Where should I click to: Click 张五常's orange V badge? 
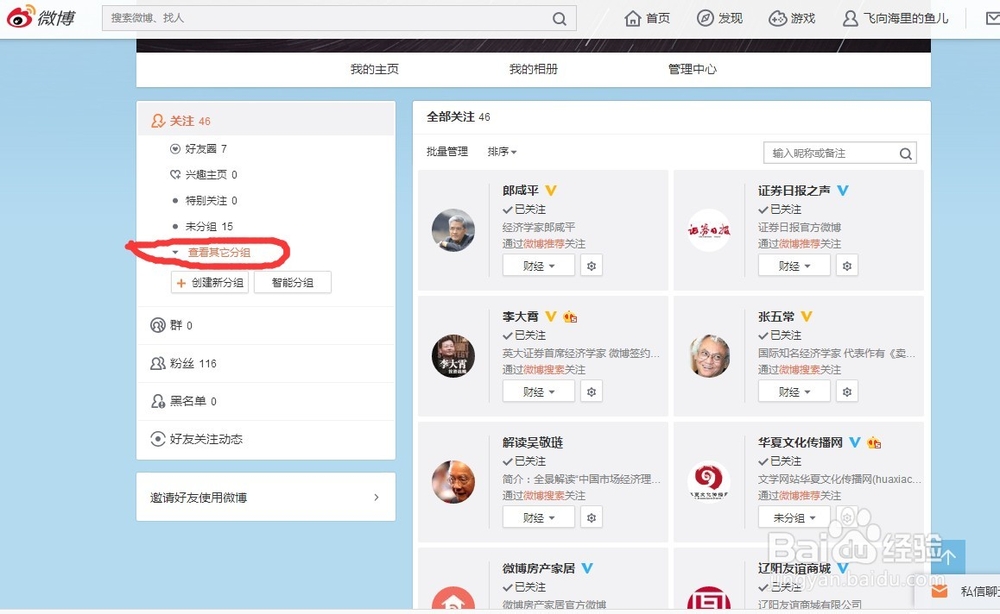(x=806, y=316)
